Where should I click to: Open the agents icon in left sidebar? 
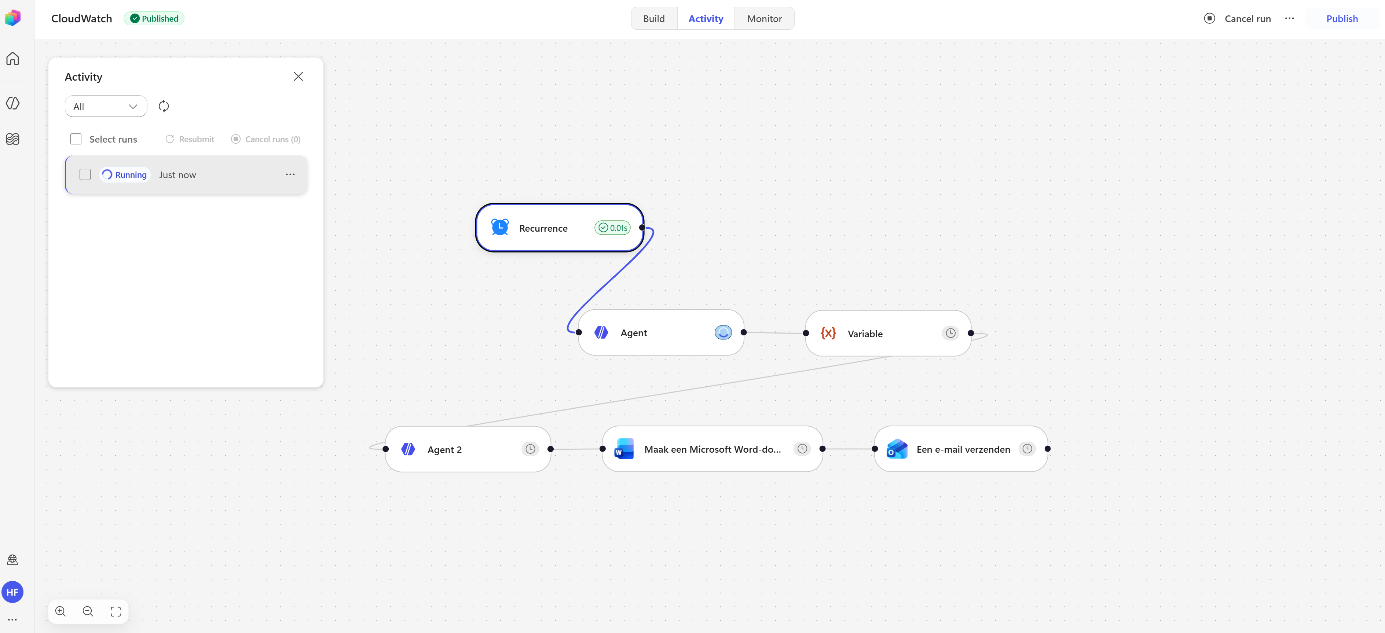[13, 103]
